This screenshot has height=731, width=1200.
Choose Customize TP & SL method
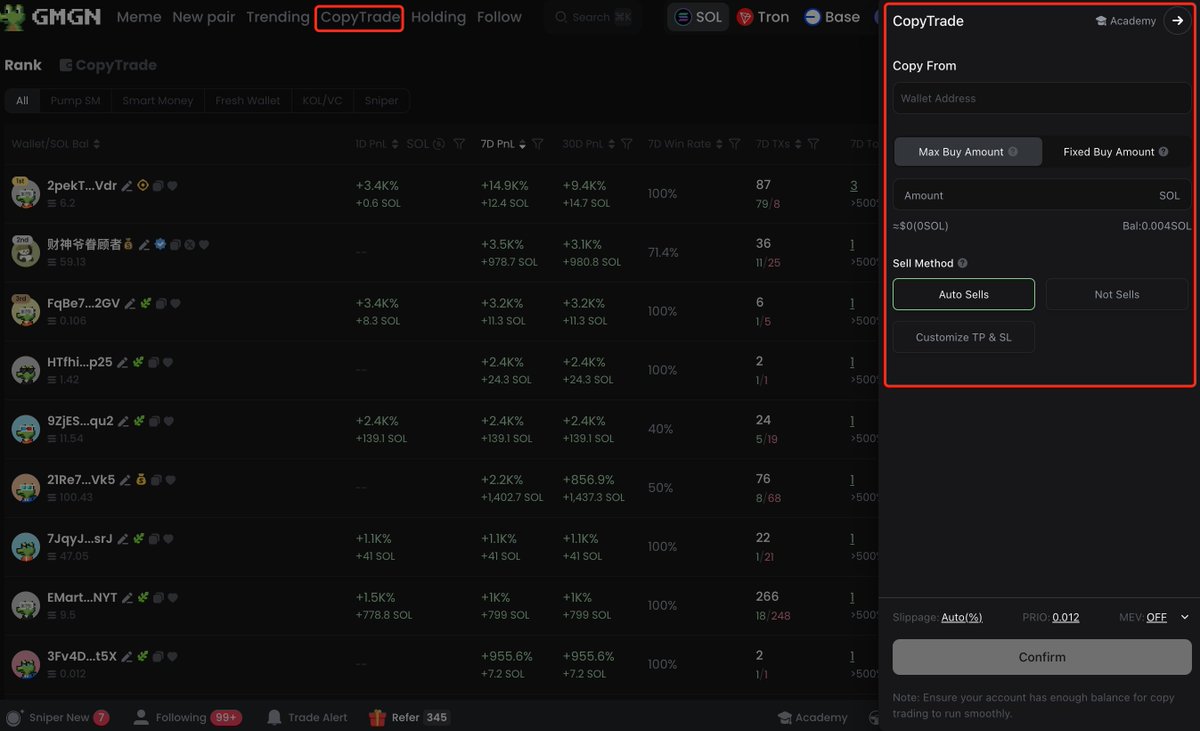click(963, 337)
